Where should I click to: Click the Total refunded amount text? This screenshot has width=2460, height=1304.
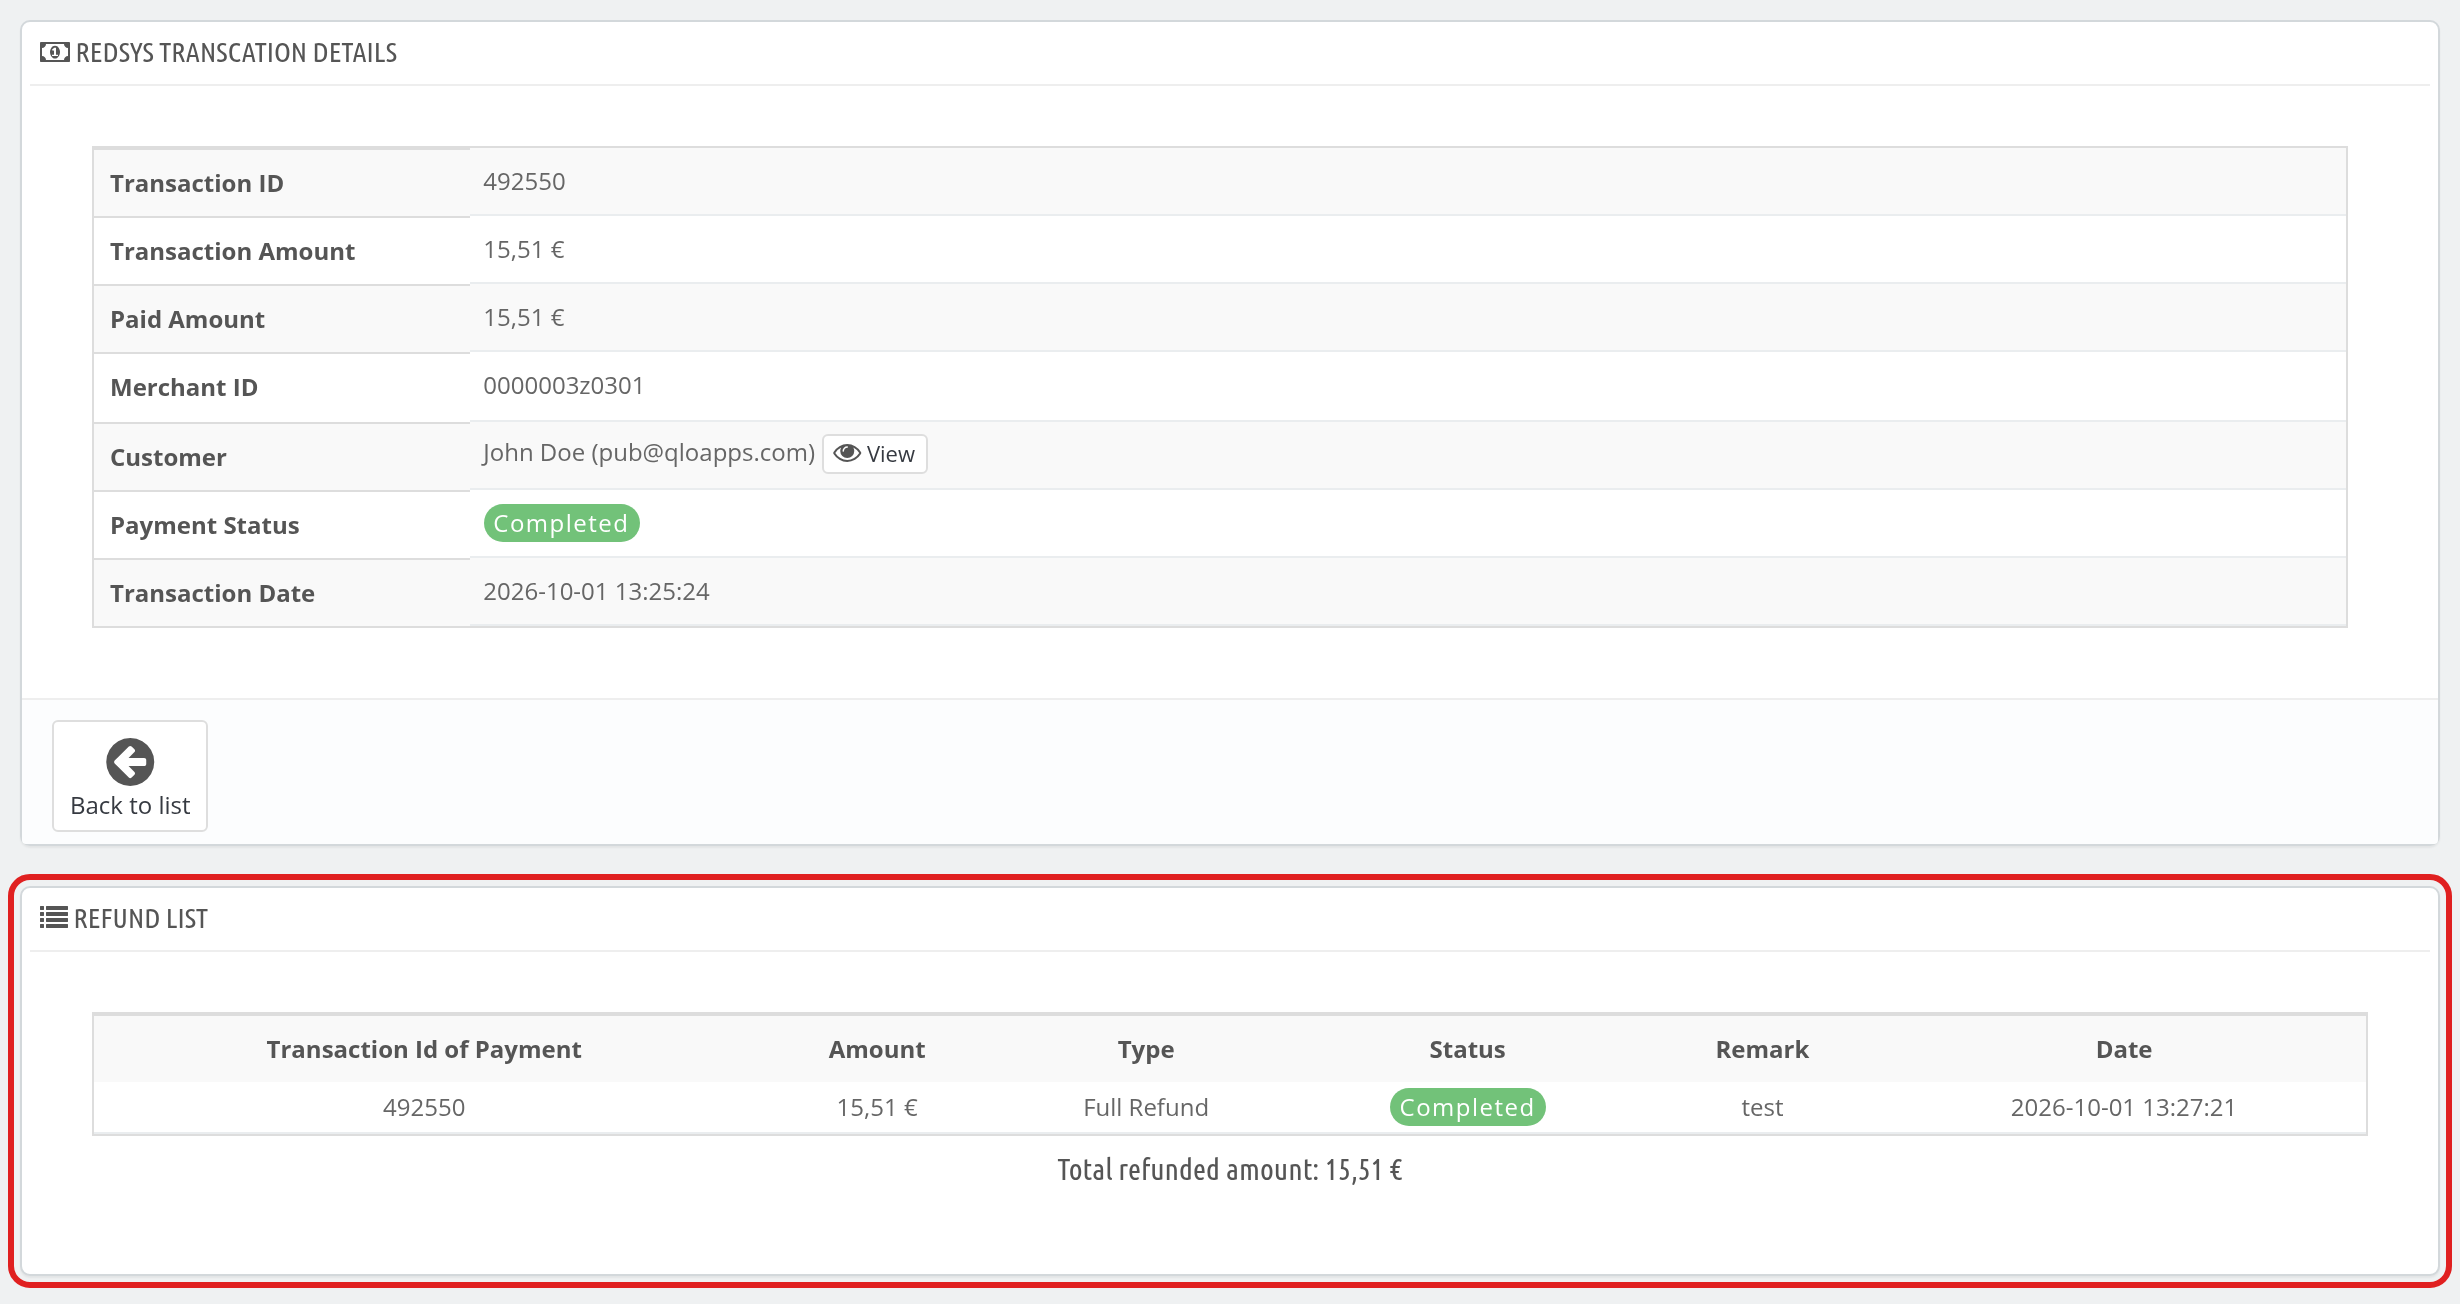[1230, 1170]
